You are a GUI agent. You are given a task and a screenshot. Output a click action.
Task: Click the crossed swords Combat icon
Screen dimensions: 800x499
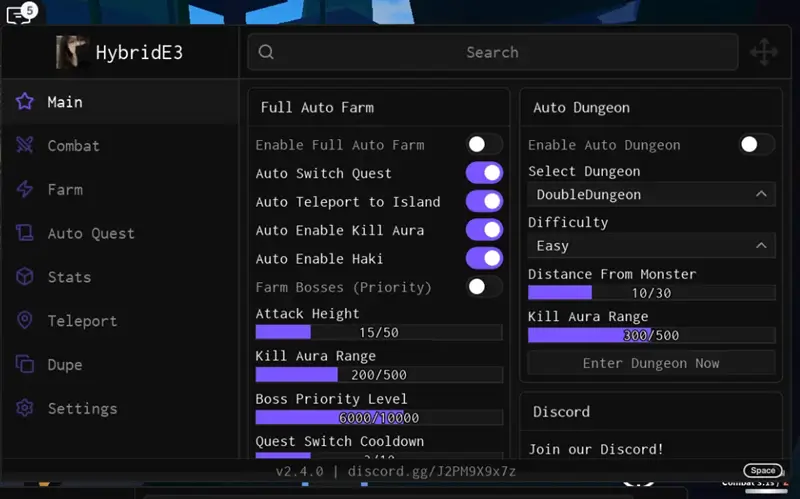coord(25,146)
